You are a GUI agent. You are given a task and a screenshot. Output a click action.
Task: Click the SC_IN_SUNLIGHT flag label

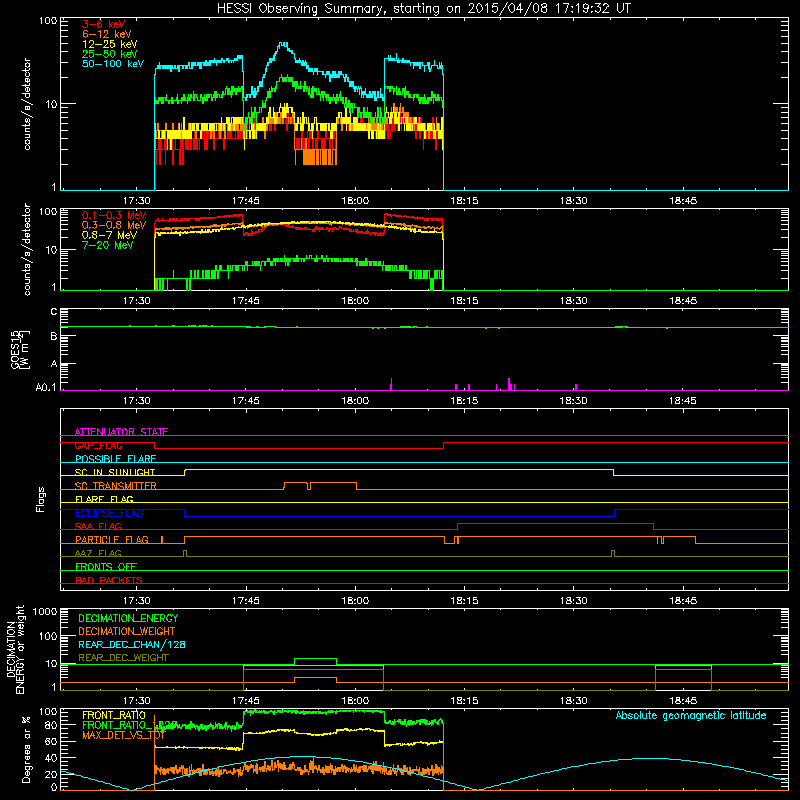(115, 472)
